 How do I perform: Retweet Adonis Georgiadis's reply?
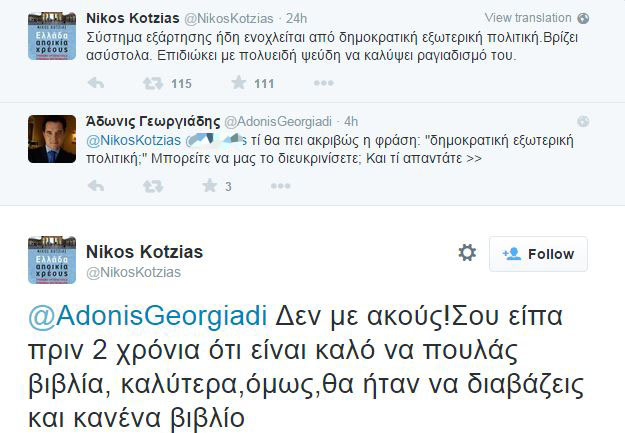pos(153,186)
